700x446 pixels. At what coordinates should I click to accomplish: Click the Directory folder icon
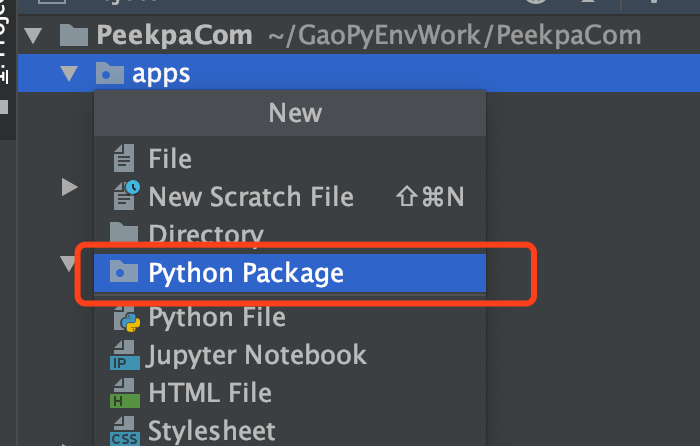pyautogui.click(x=124, y=232)
